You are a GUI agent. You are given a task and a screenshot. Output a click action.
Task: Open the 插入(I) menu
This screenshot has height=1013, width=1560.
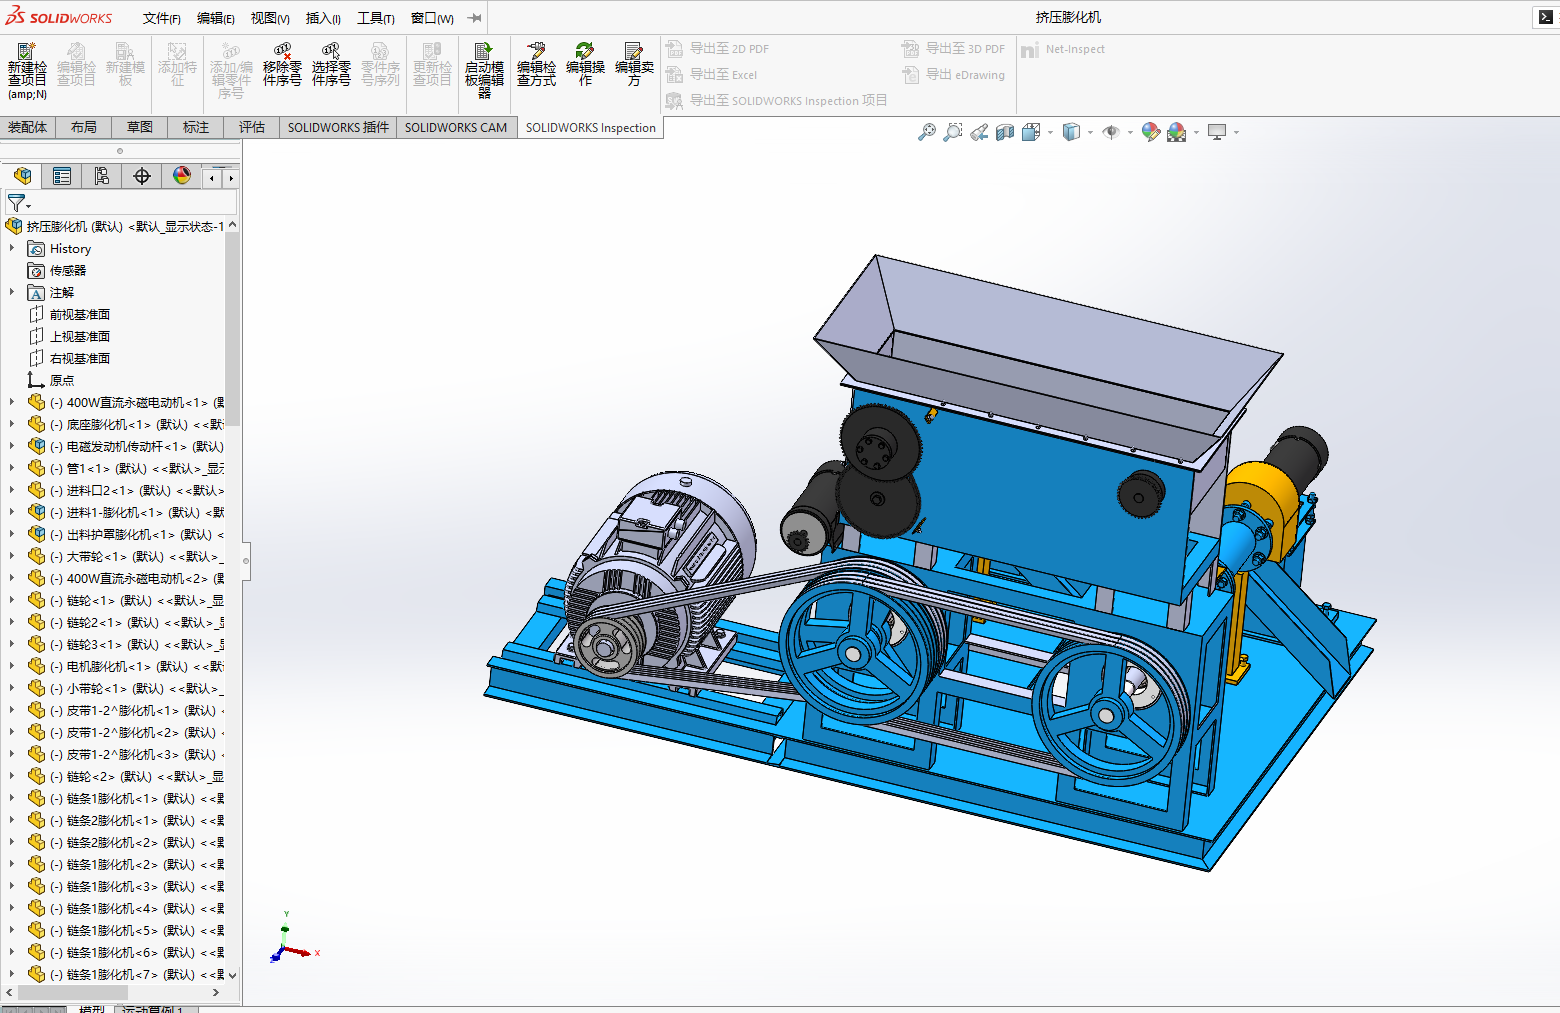(x=323, y=18)
